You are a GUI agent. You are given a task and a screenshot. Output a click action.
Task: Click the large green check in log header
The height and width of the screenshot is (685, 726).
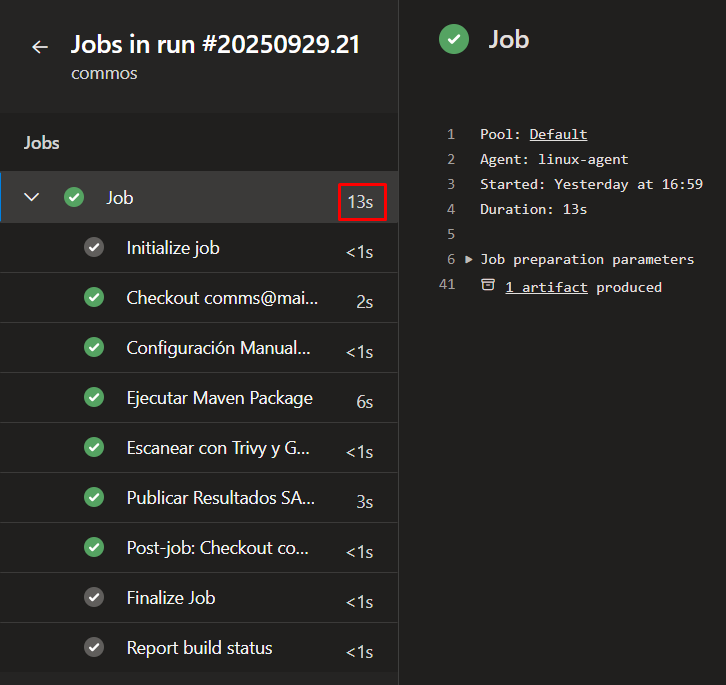point(454,40)
